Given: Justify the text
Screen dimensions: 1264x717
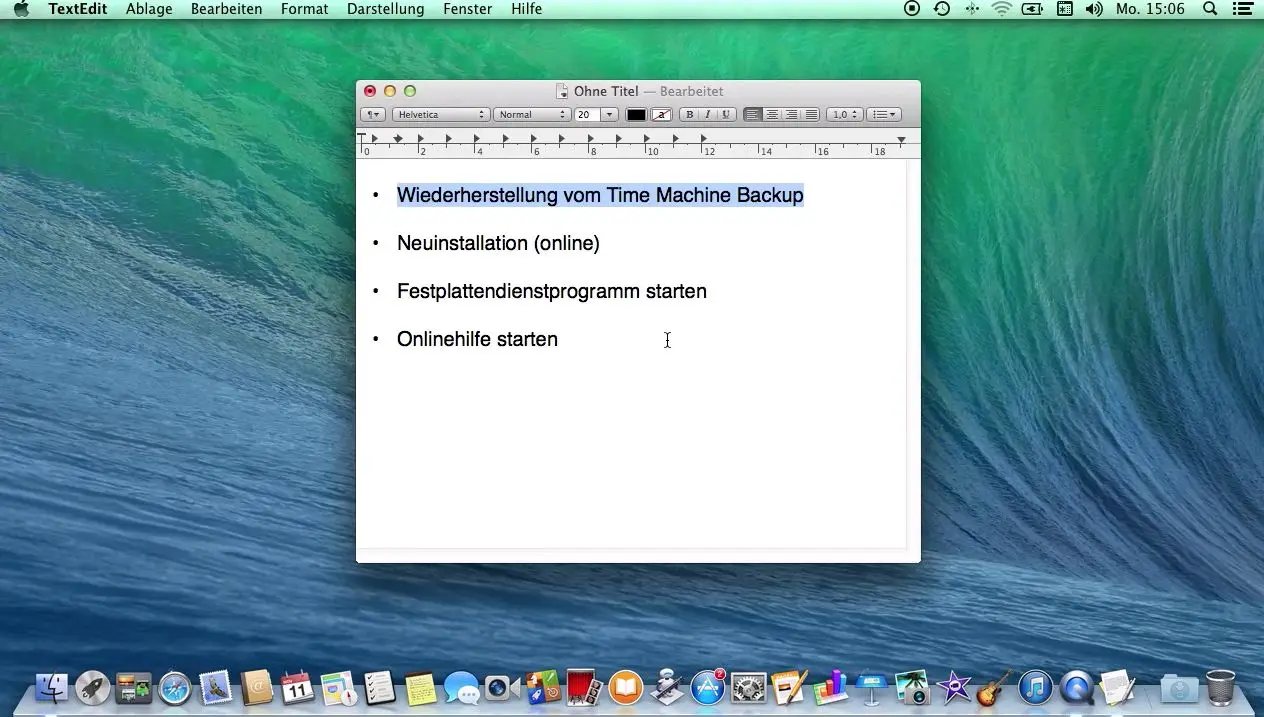Looking at the screenshot, I should 810,115.
